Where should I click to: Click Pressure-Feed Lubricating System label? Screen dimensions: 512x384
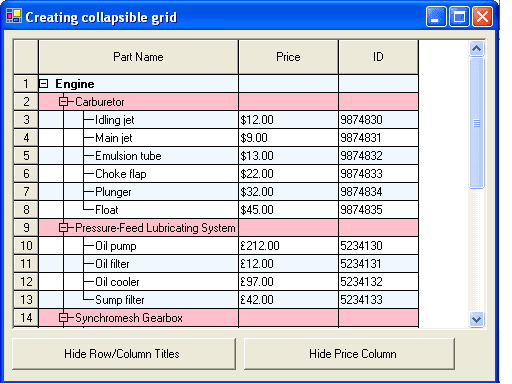coord(155,228)
